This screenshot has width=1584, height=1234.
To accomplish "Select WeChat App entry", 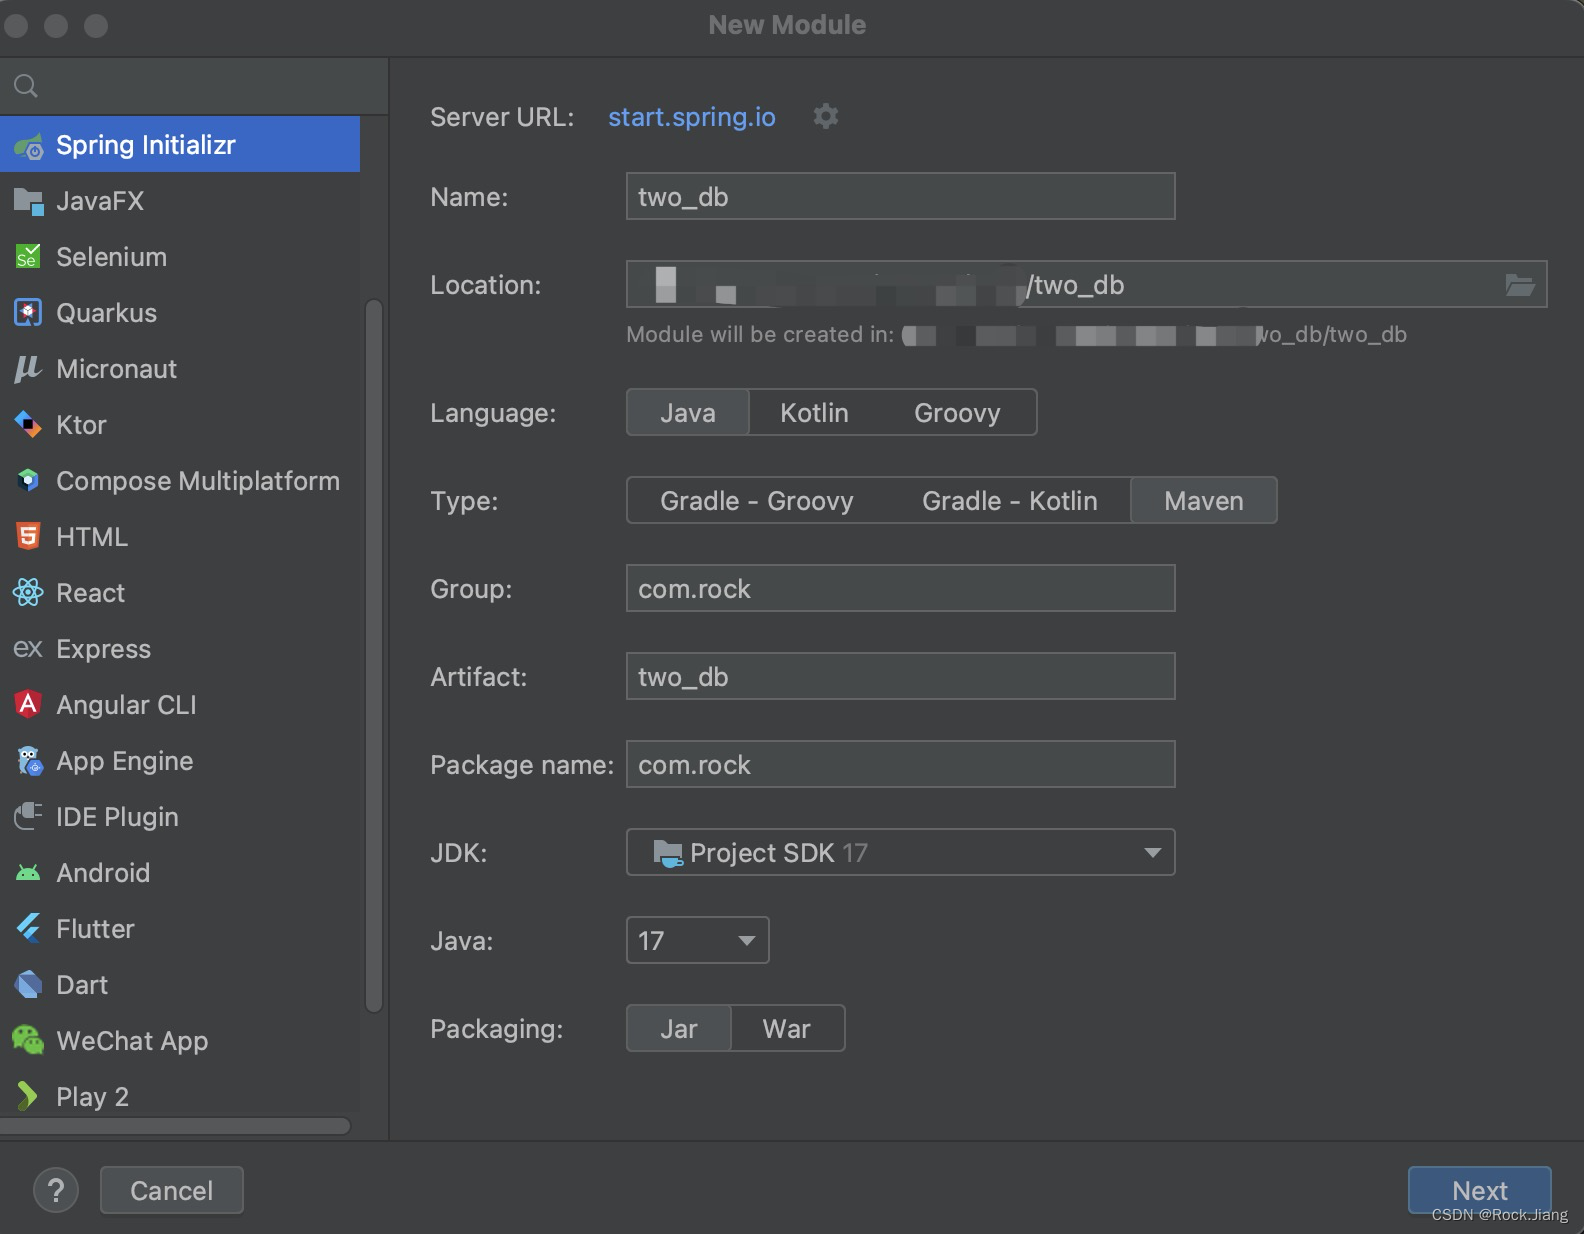I will [180, 1041].
